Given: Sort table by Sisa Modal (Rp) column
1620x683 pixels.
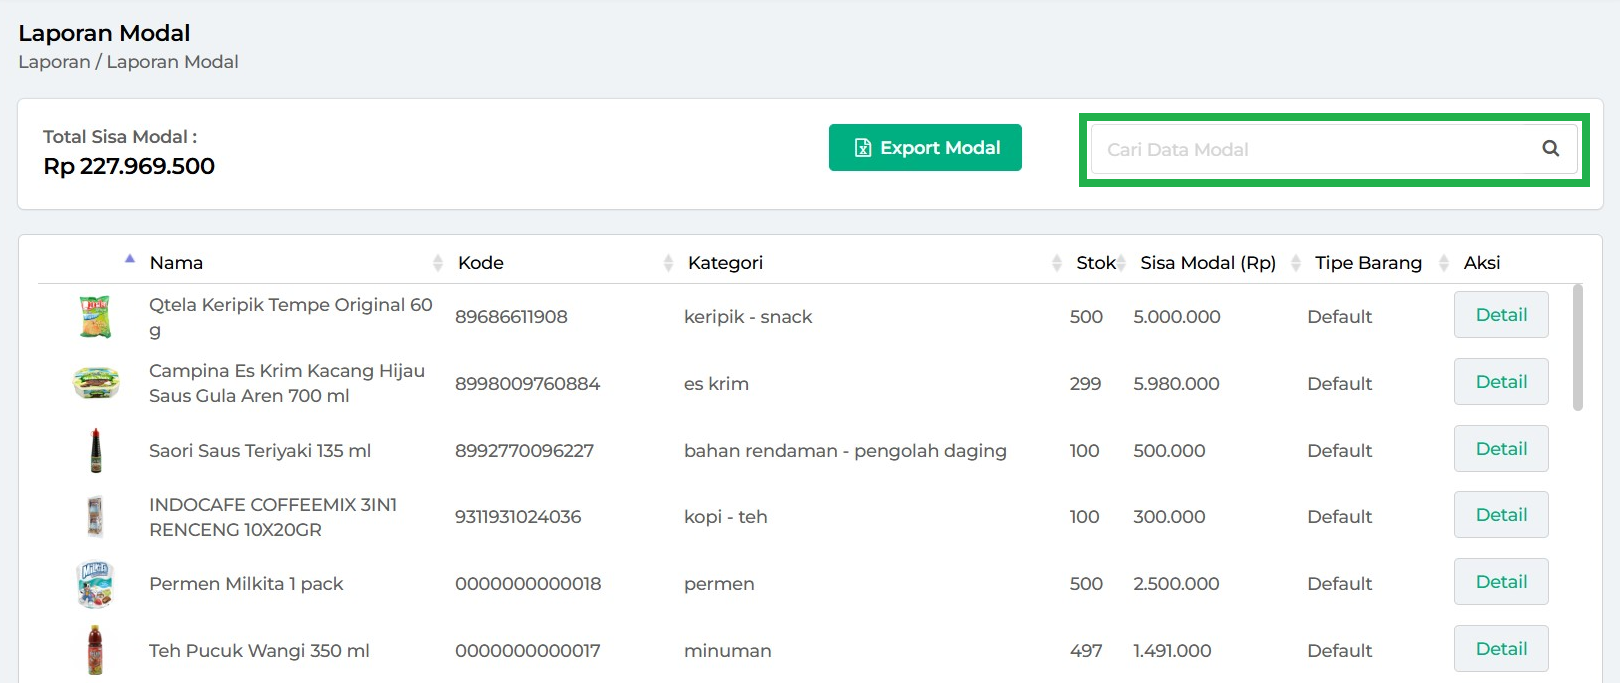Looking at the screenshot, I should pos(1208,263).
